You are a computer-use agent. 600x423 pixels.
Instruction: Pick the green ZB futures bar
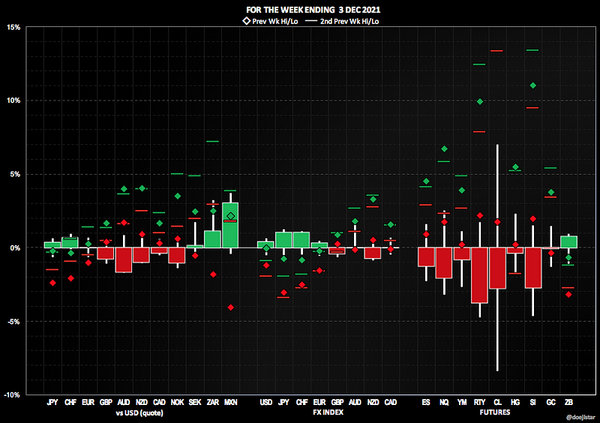click(x=569, y=241)
